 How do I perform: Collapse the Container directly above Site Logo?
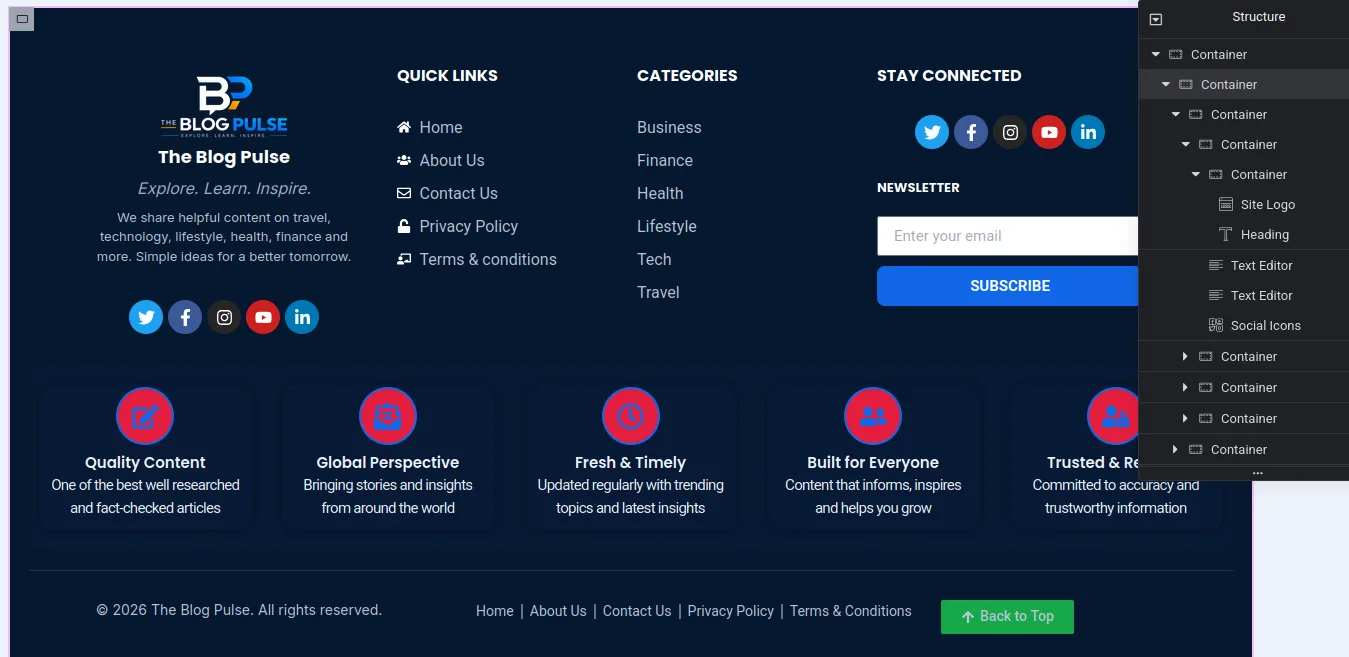tap(1196, 174)
